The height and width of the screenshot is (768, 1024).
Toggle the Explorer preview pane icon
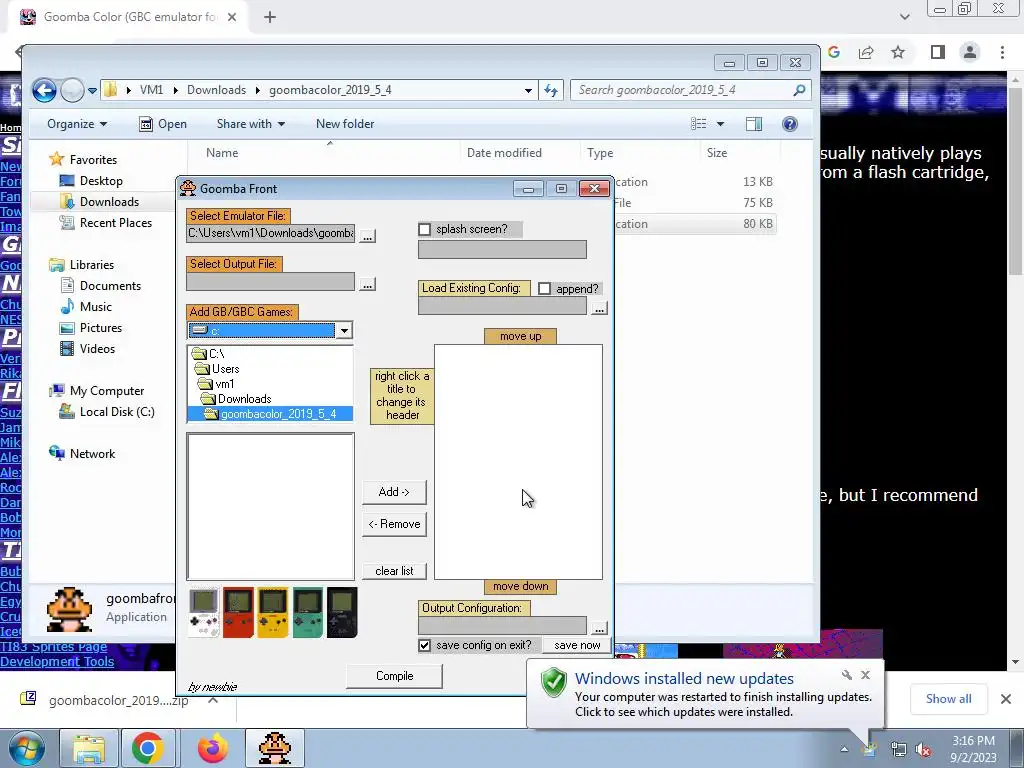click(754, 124)
